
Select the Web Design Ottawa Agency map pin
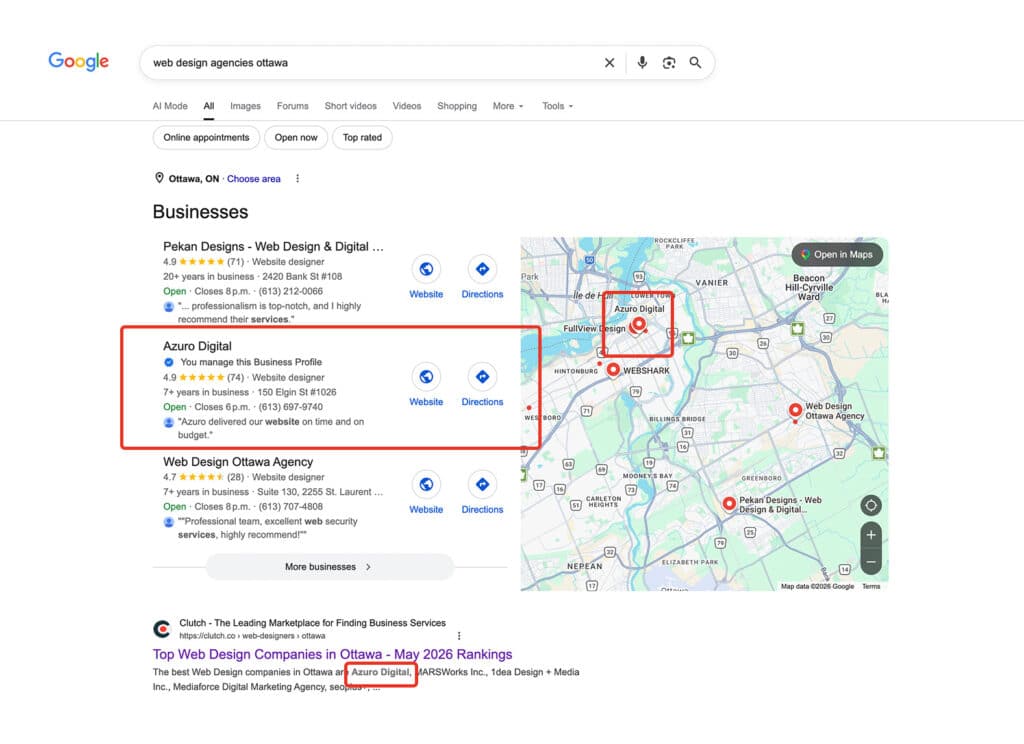point(795,411)
